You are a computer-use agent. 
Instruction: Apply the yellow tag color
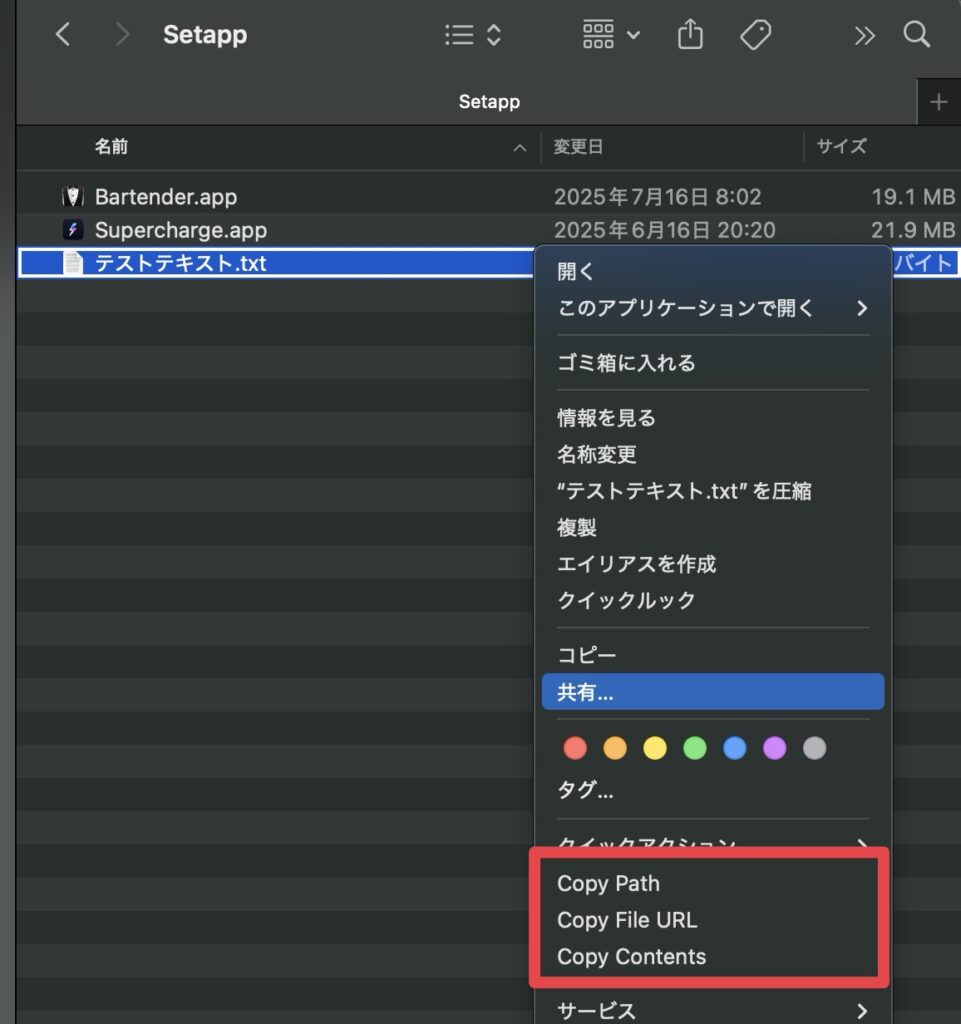655,748
